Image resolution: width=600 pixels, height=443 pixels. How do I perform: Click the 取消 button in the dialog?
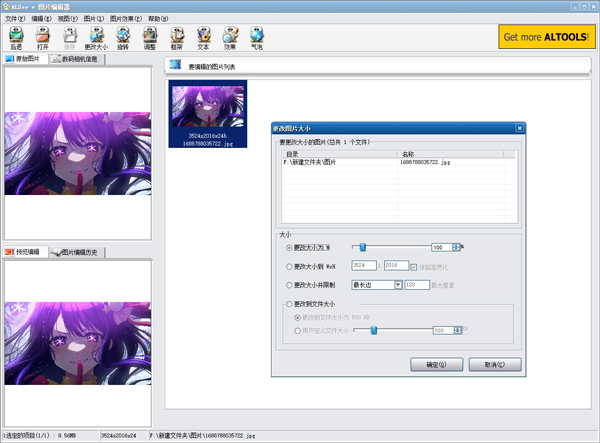point(494,364)
